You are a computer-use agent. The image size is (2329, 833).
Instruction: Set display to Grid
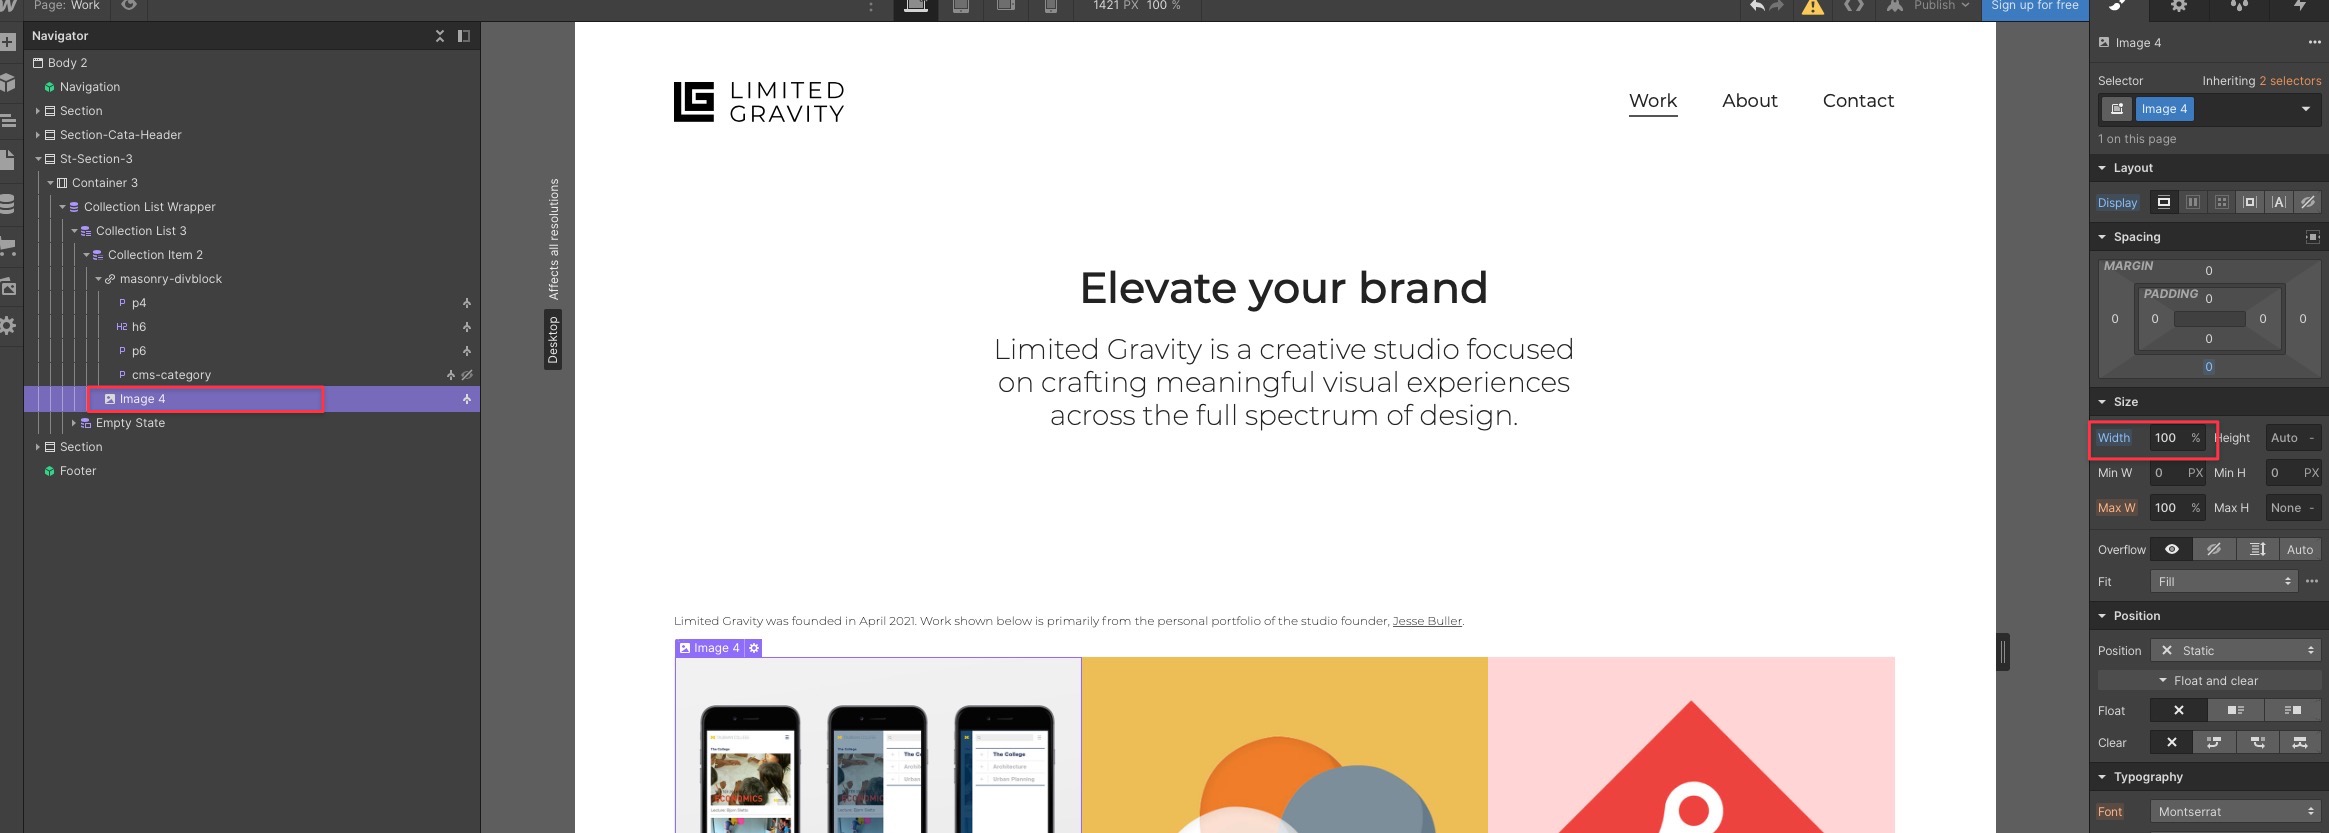click(2222, 202)
